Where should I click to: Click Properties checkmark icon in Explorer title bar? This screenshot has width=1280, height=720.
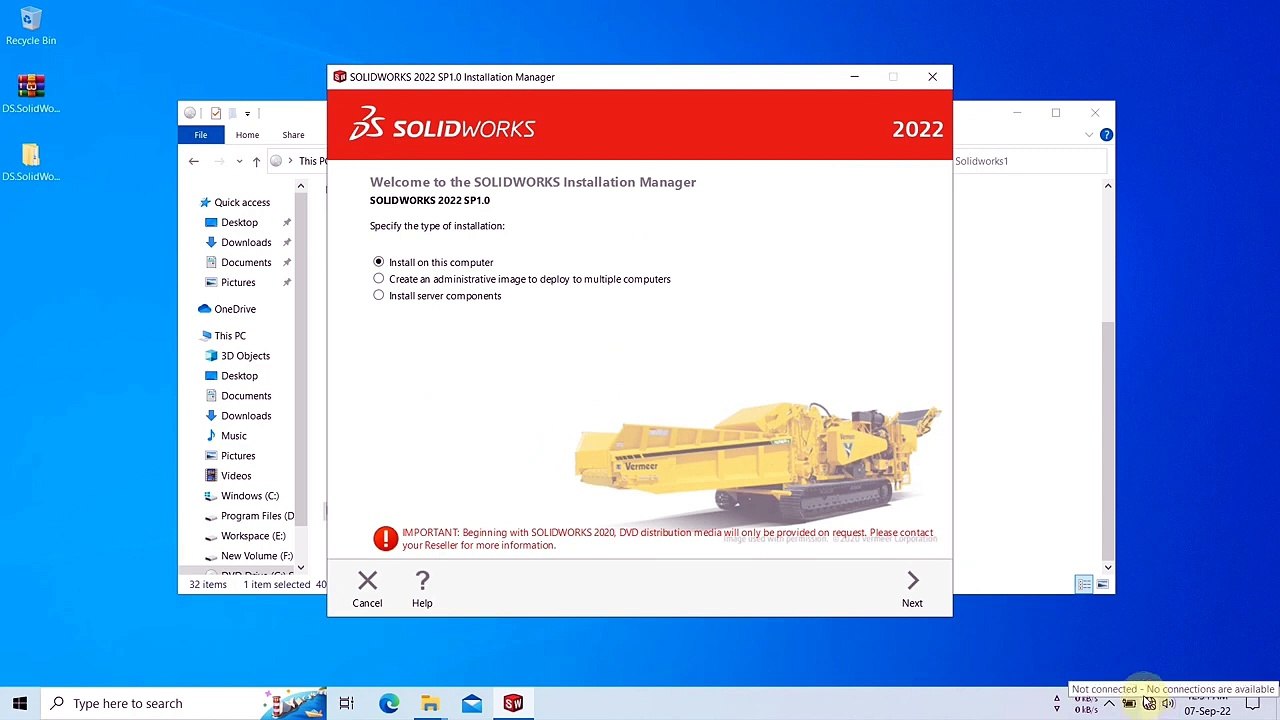(x=215, y=113)
